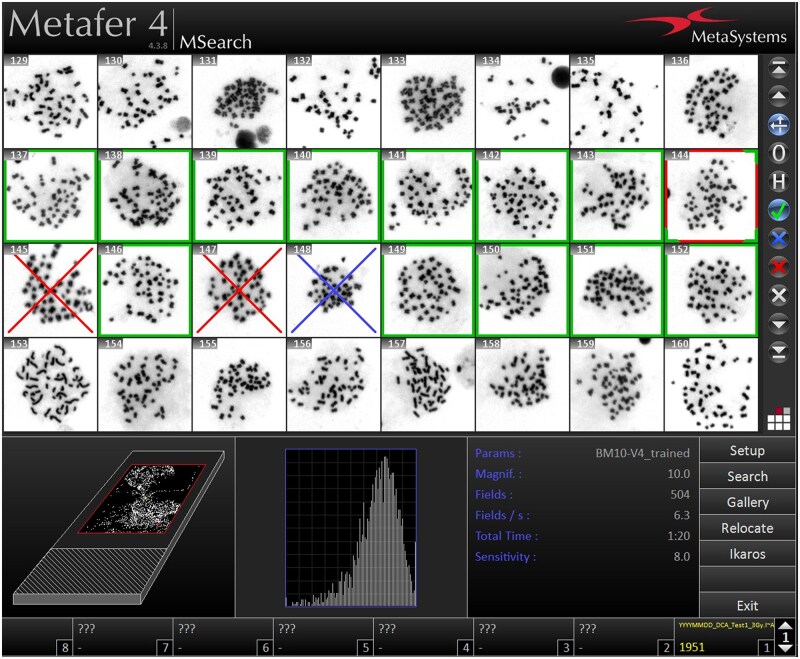Select green-framed thumbnail 139
Screen dimensions: 800x659
click(239, 196)
